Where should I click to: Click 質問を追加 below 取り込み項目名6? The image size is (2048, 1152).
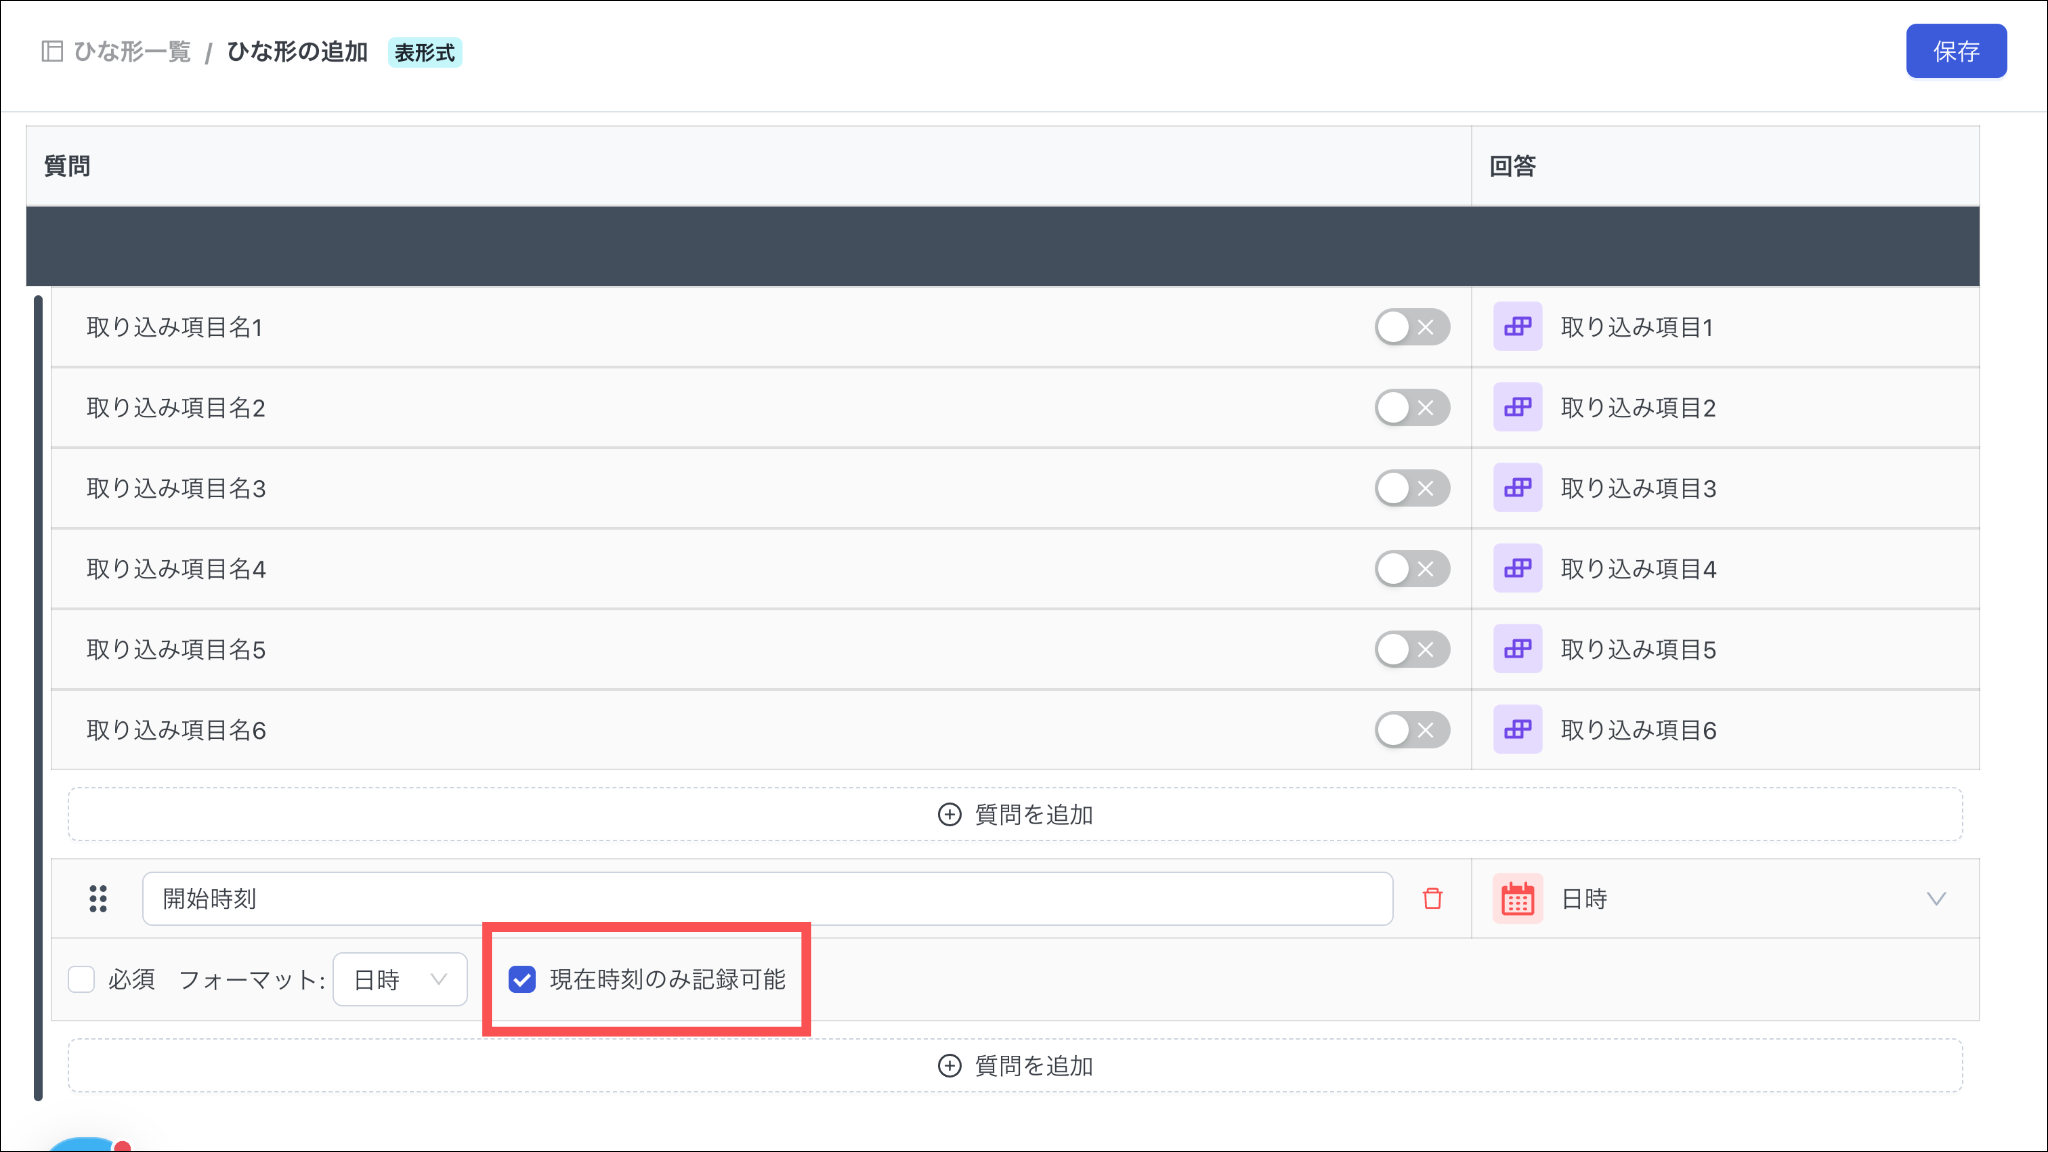pyautogui.click(x=1015, y=814)
